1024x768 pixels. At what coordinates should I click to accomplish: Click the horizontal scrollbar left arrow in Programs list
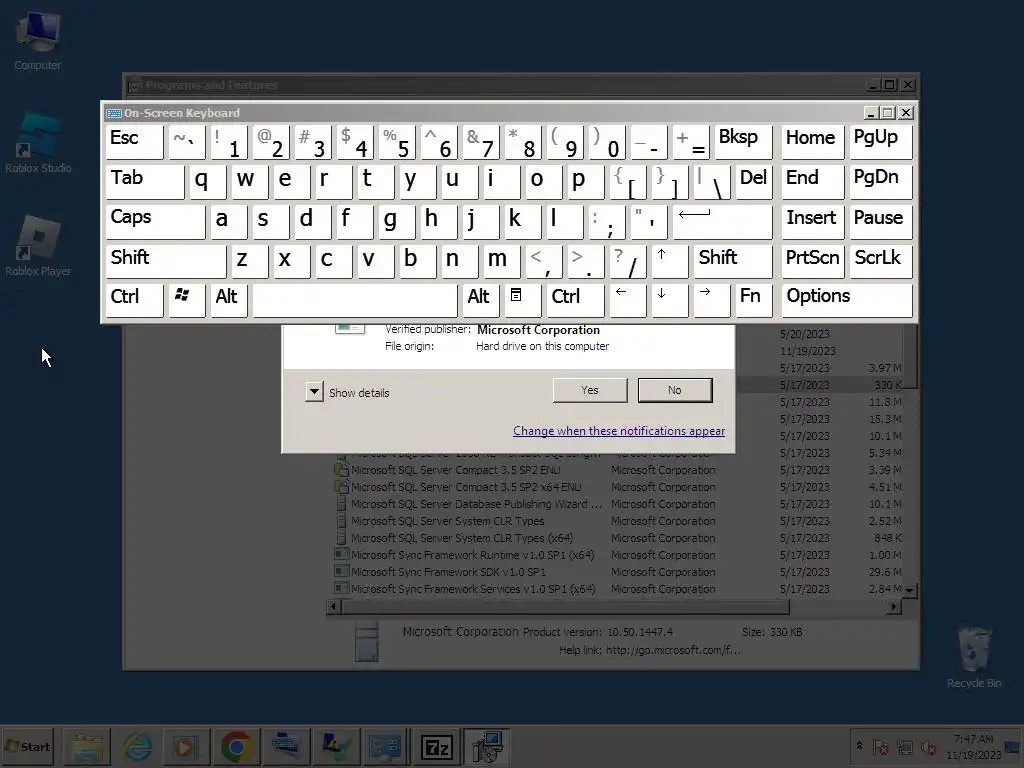coord(334,607)
